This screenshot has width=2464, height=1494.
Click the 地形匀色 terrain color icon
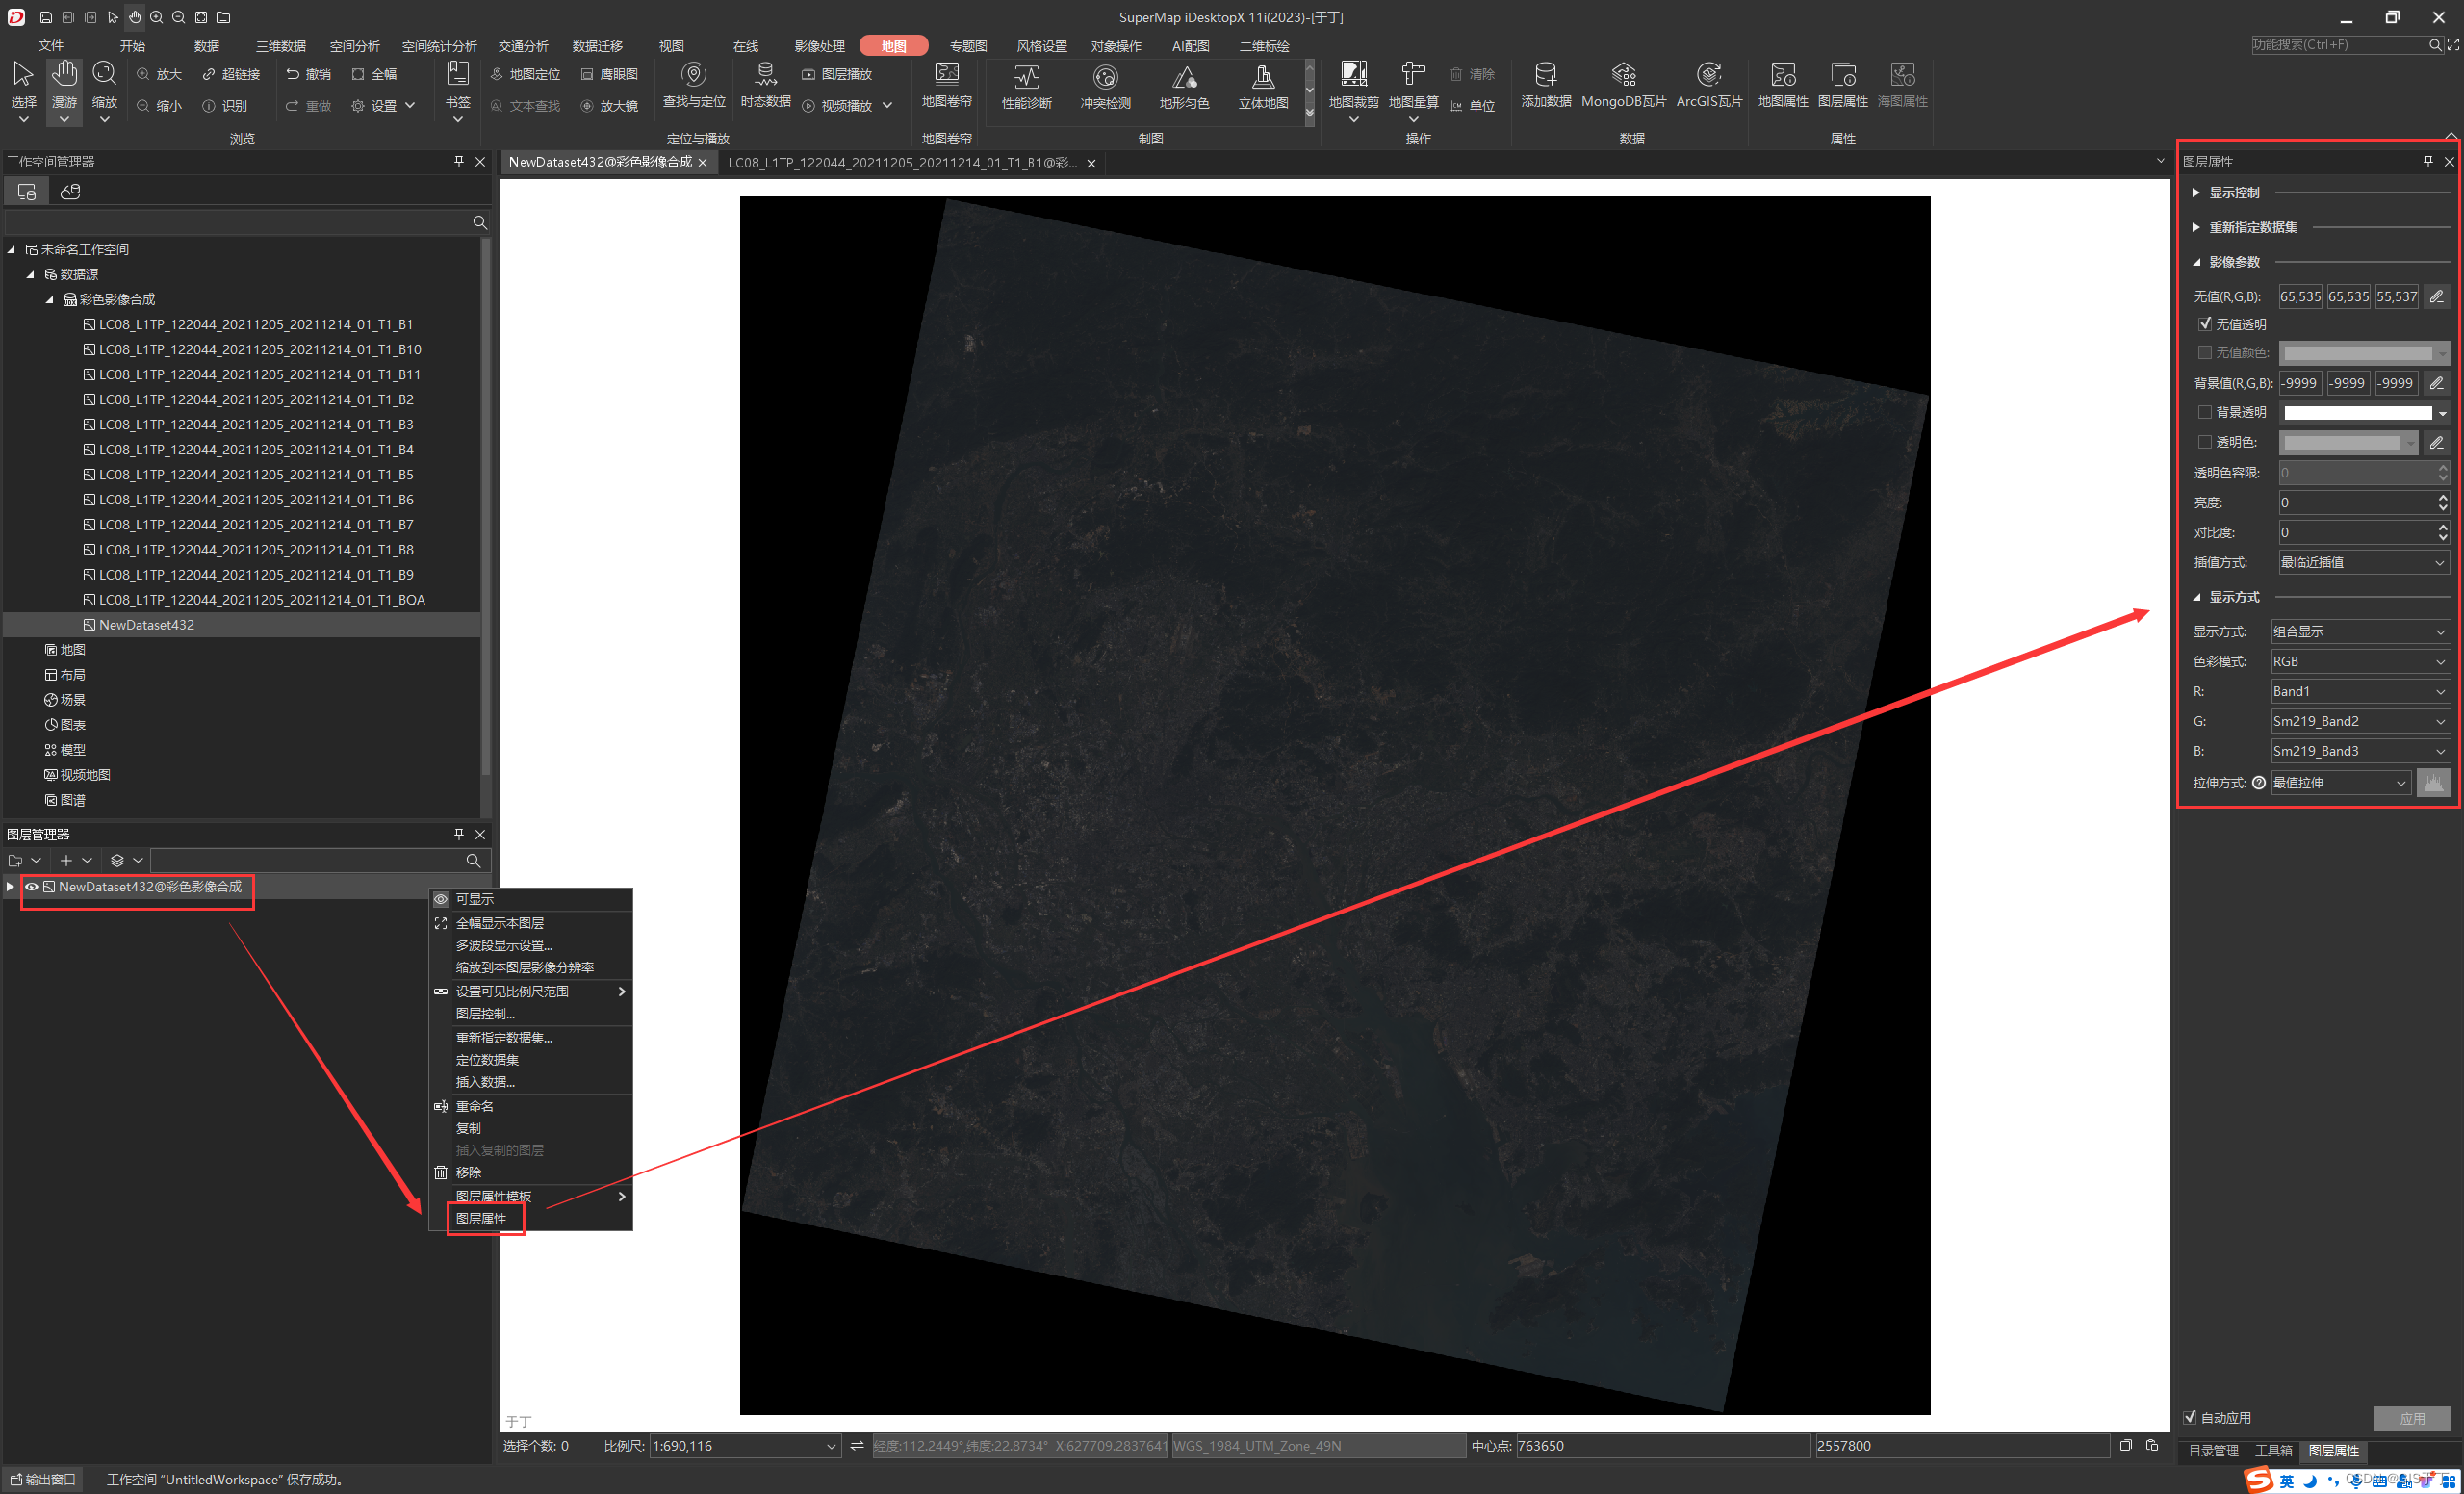pyautogui.click(x=1184, y=78)
